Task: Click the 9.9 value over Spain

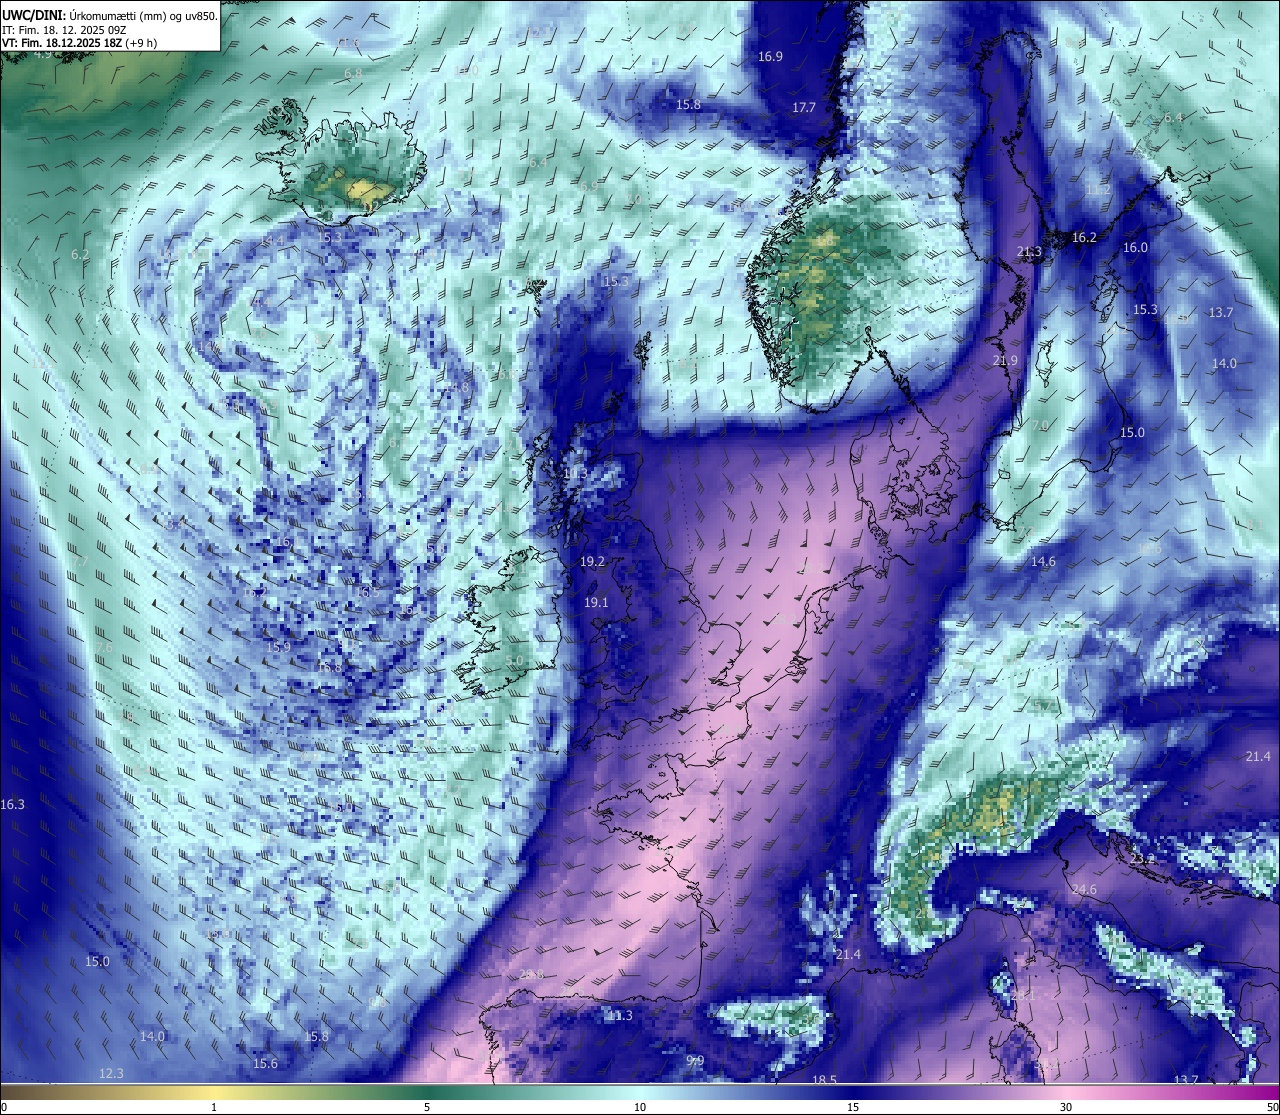Action: pos(695,1061)
